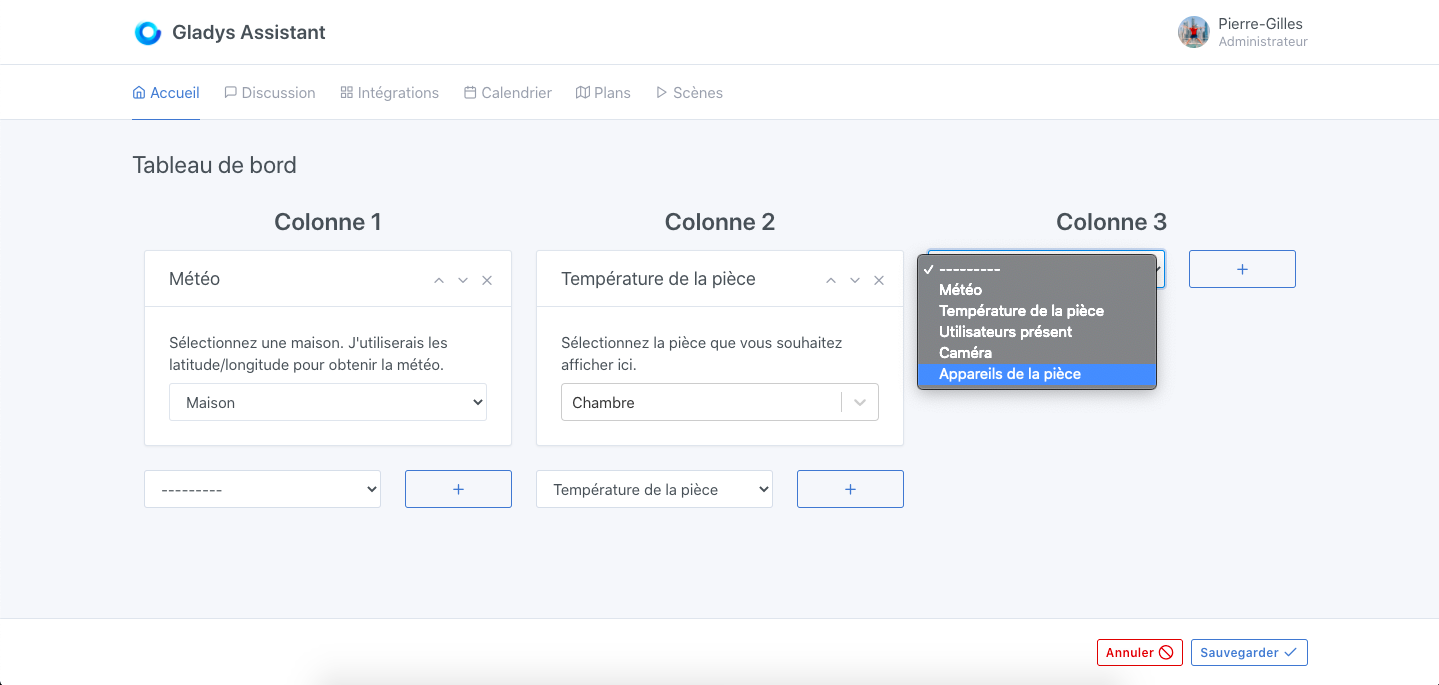
Task: Move the Météo widget up
Action: point(438,280)
